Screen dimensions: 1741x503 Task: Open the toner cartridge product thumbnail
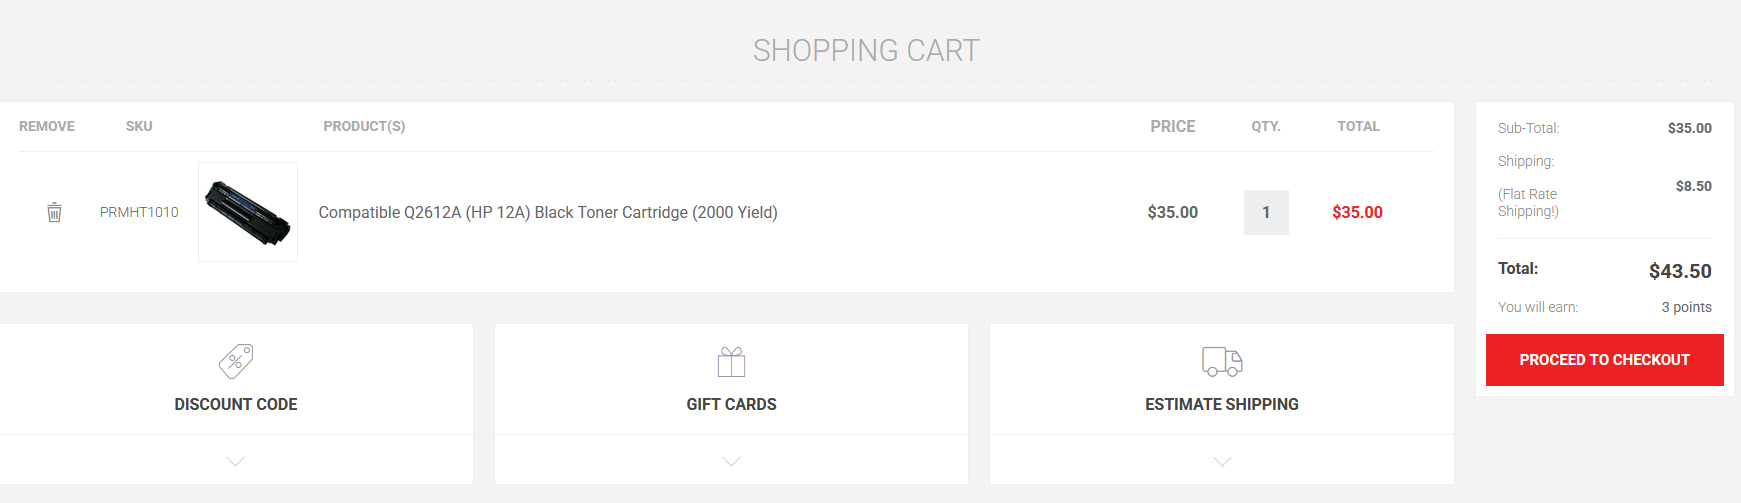click(248, 212)
